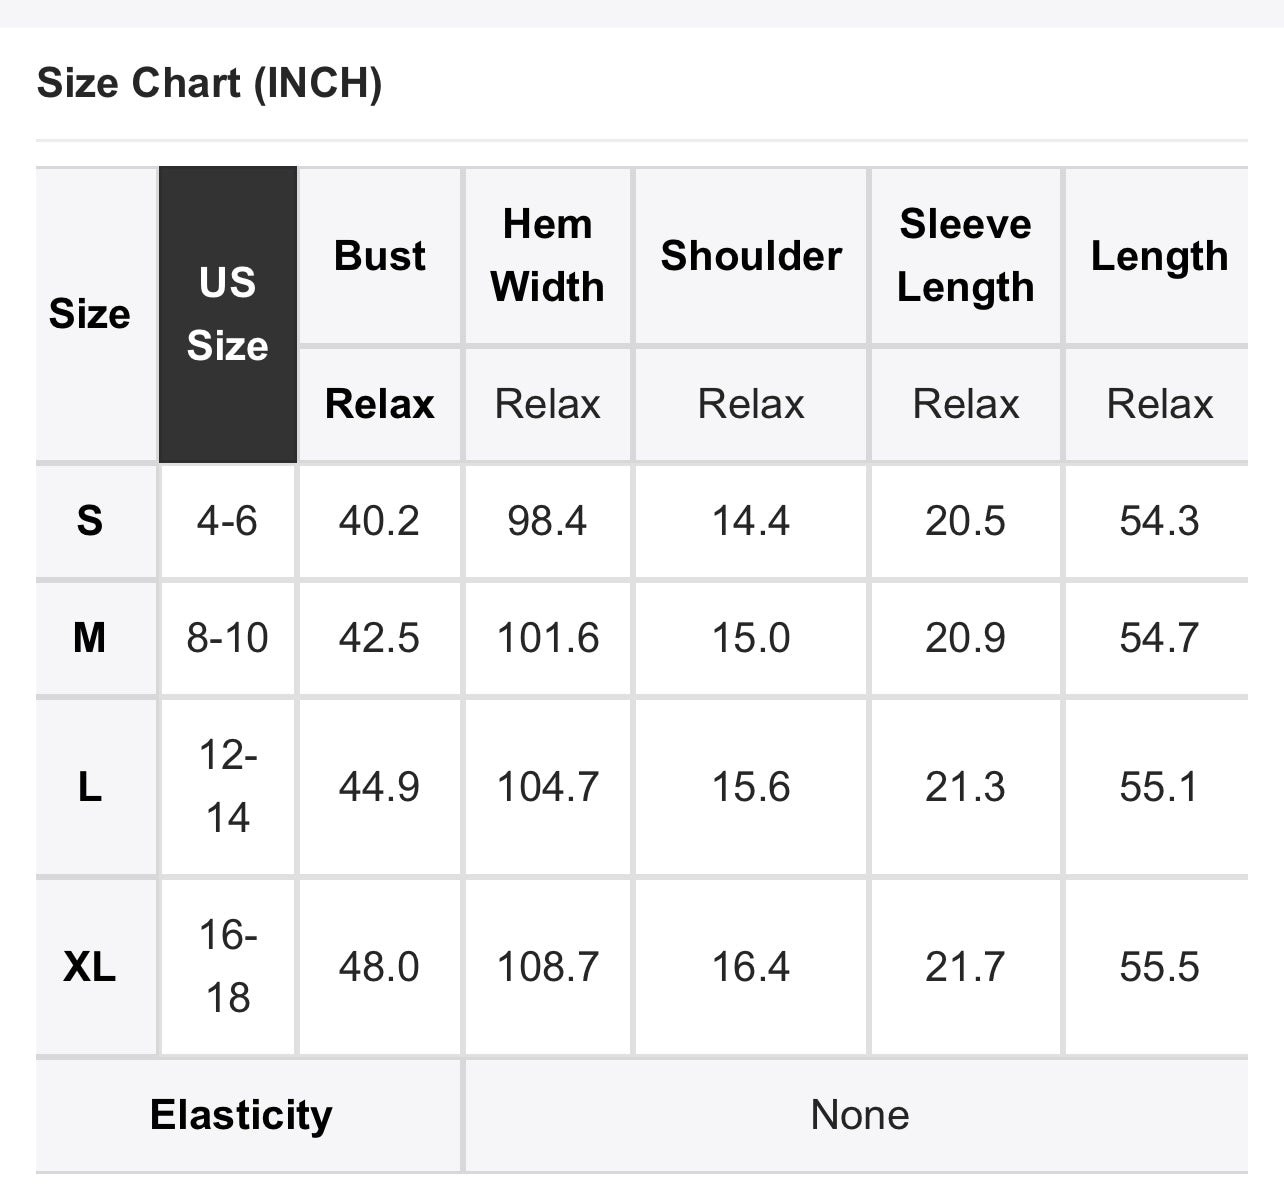The width and height of the screenshot is (1284, 1200).
Task: Click the 101.6 hem width value
Action: [x=548, y=638]
